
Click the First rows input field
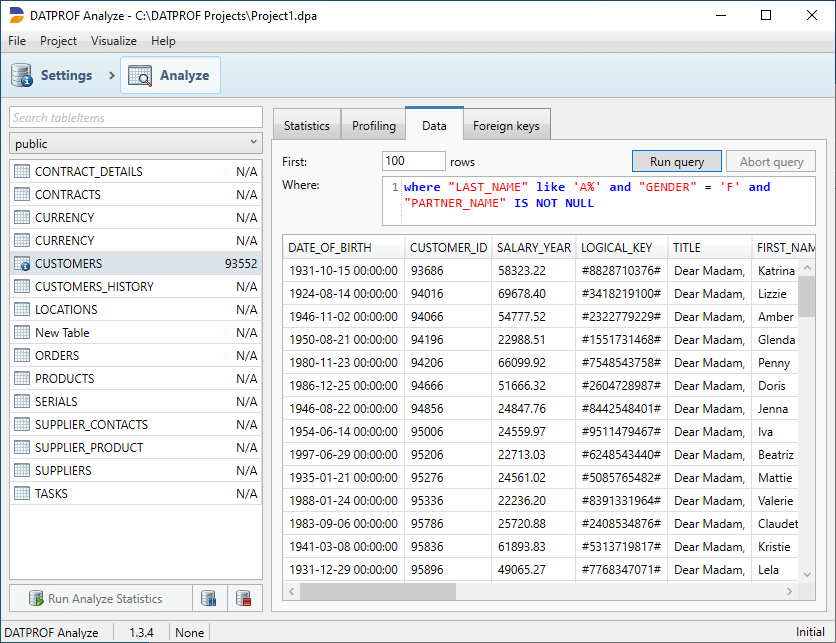pos(413,161)
